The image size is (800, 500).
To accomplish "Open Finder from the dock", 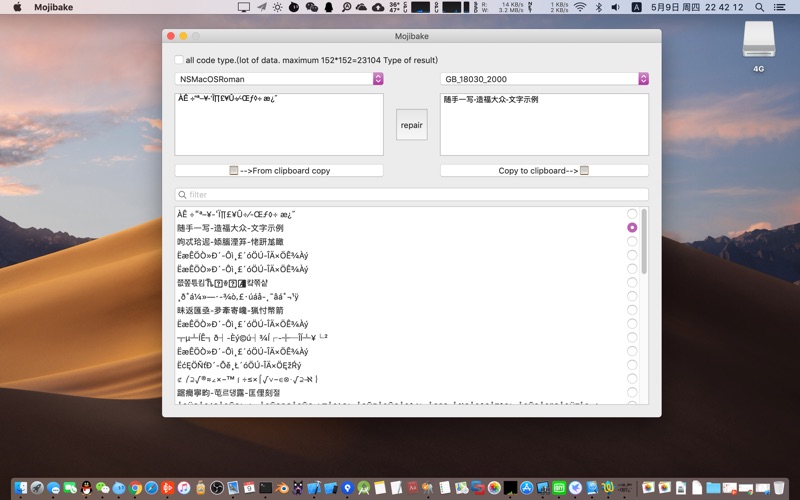I will pos(20,488).
